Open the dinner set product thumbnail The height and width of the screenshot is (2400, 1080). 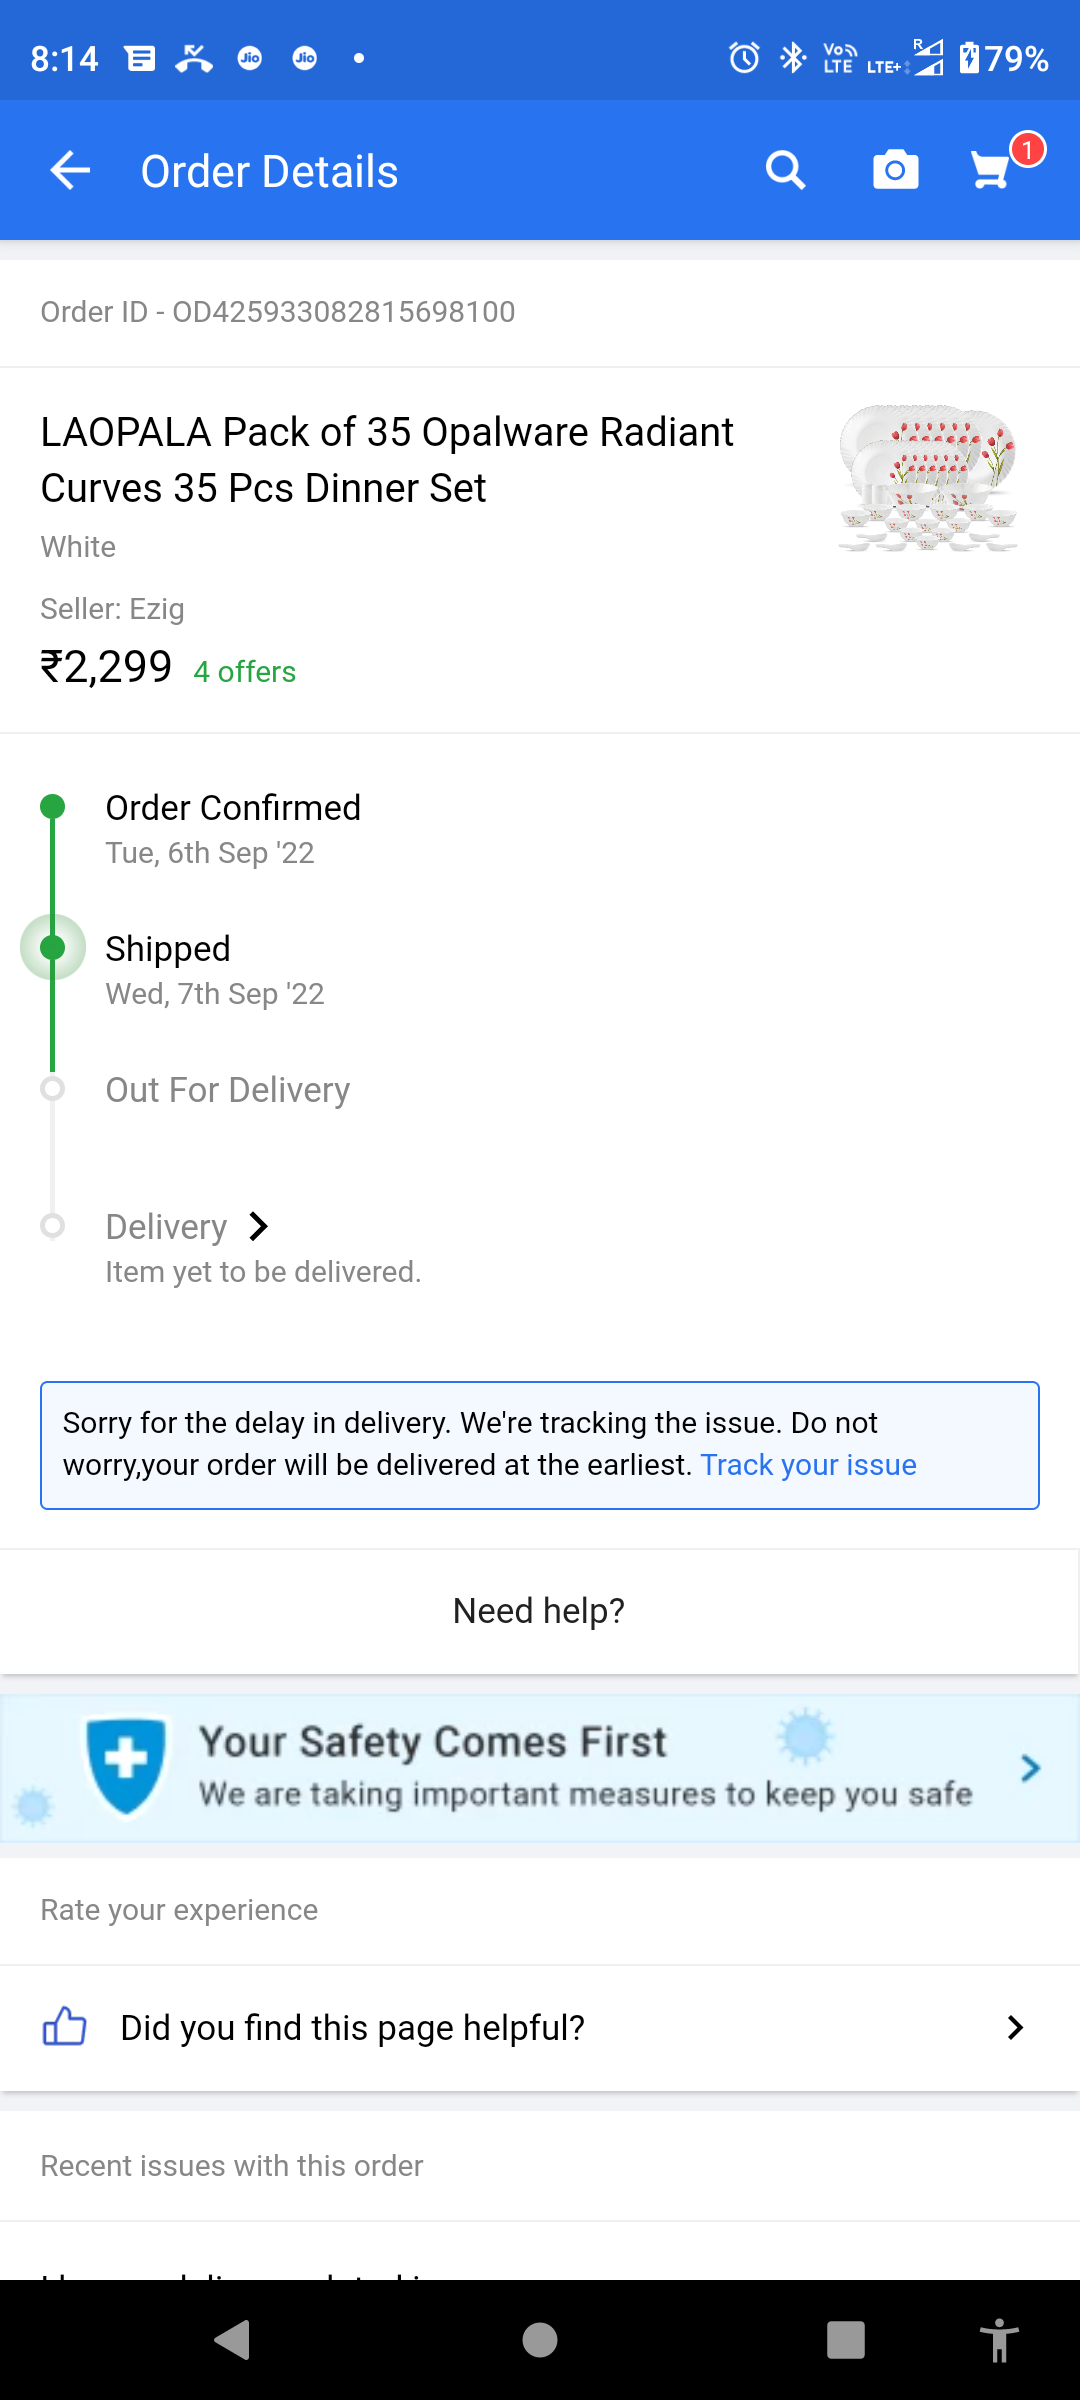pyautogui.click(x=928, y=478)
